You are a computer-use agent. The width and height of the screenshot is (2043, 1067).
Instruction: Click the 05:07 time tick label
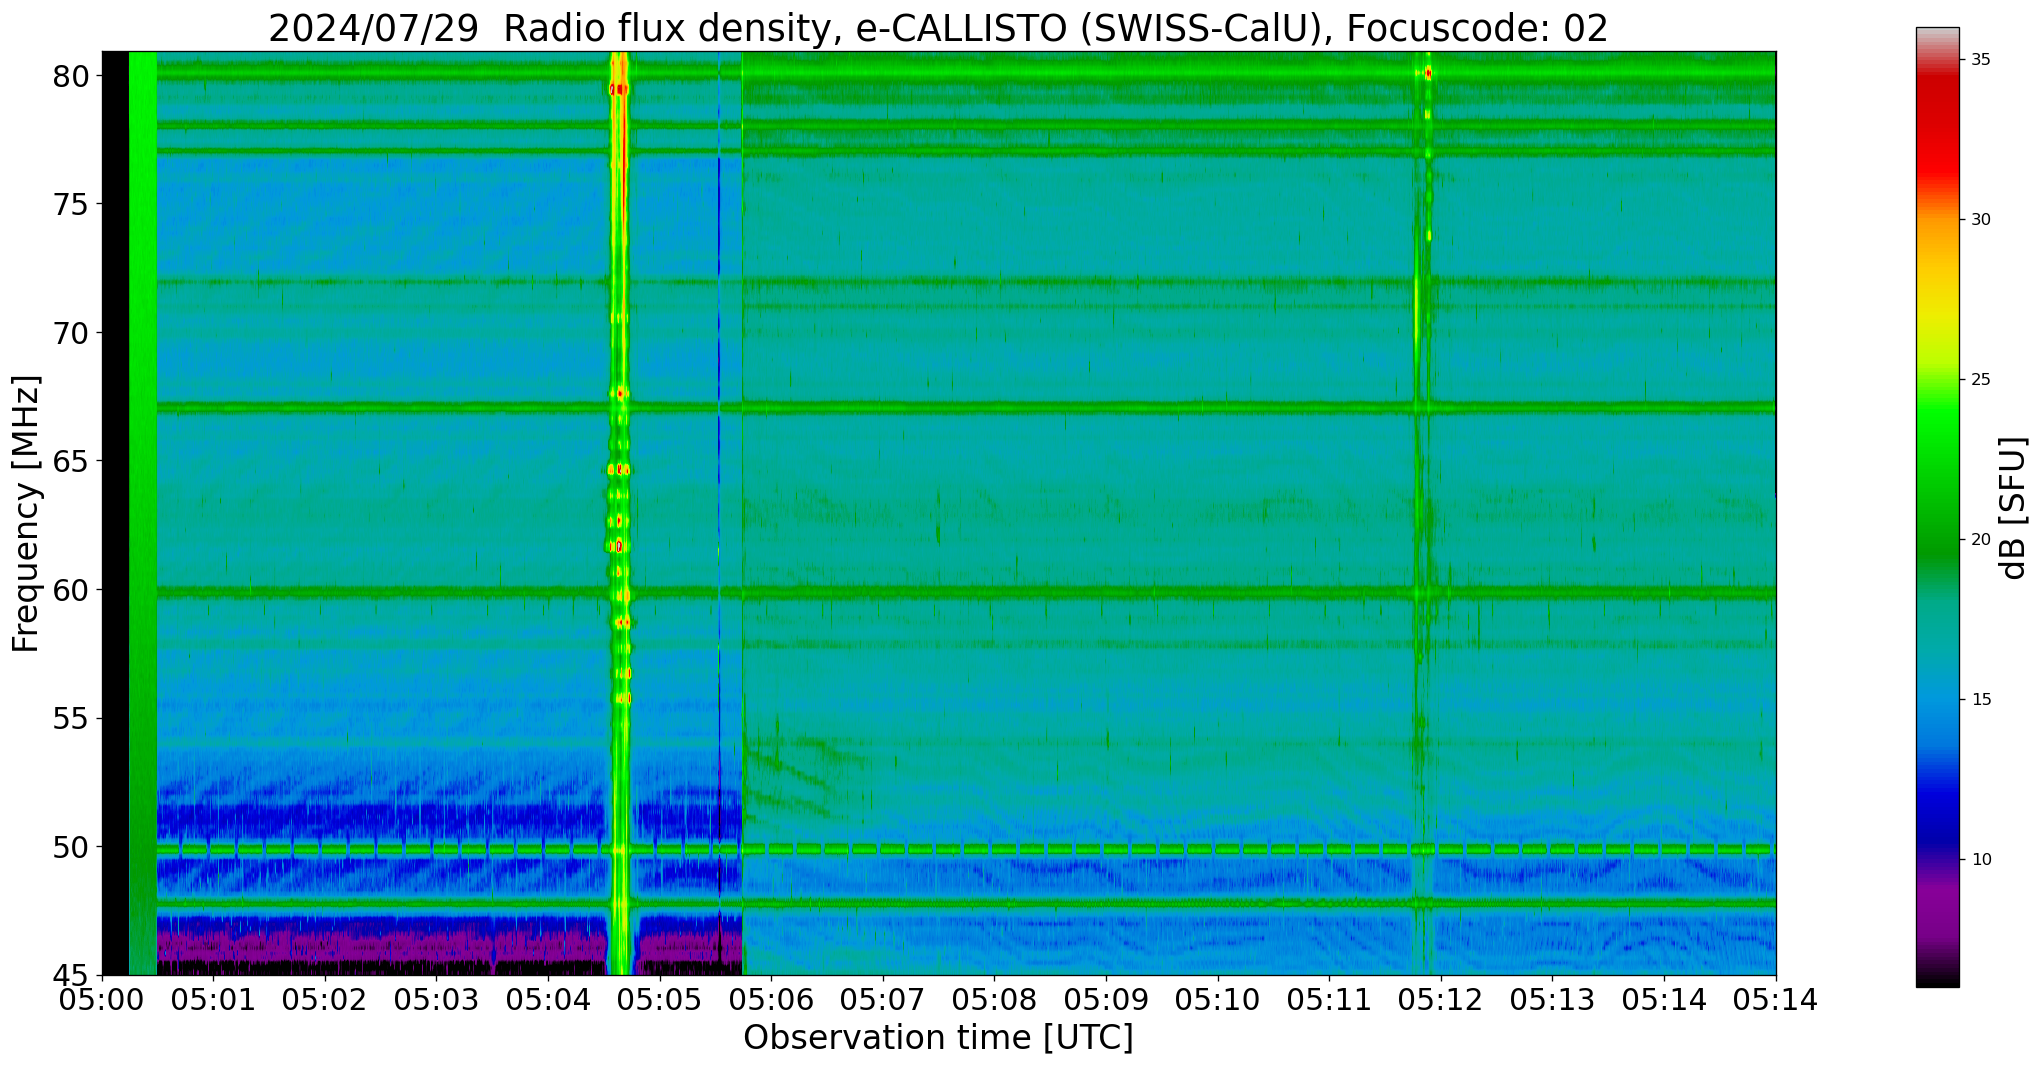tap(883, 1000)
